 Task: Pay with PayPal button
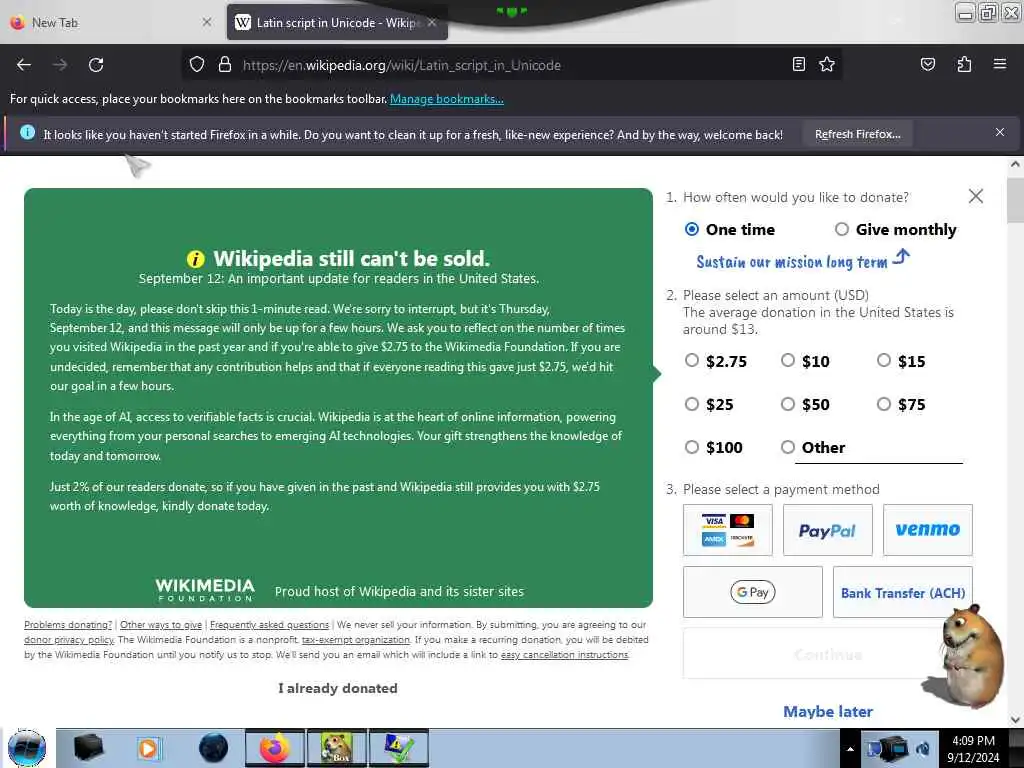(x=827, y=530)
